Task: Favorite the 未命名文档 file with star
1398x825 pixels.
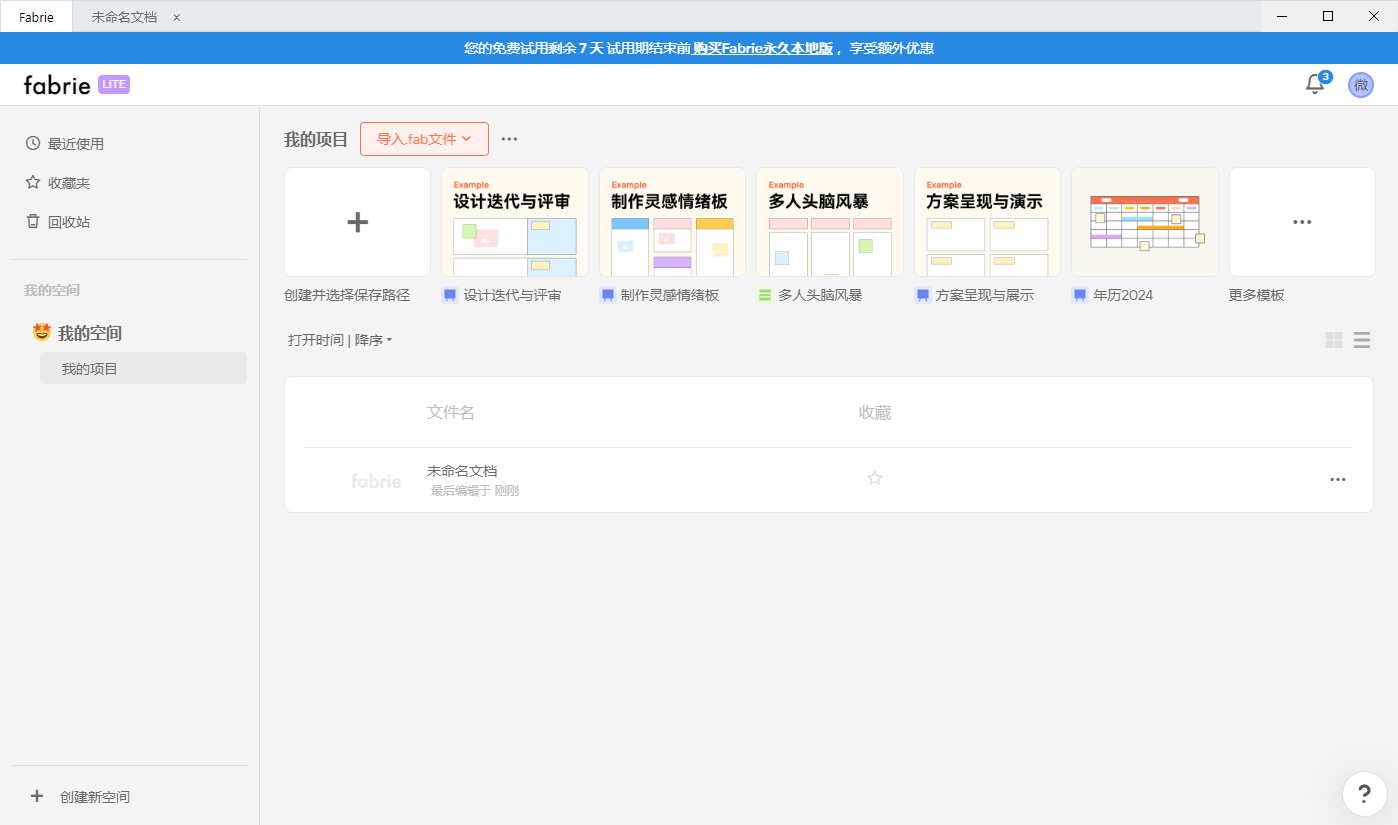Action: click(x=875, y=478)
